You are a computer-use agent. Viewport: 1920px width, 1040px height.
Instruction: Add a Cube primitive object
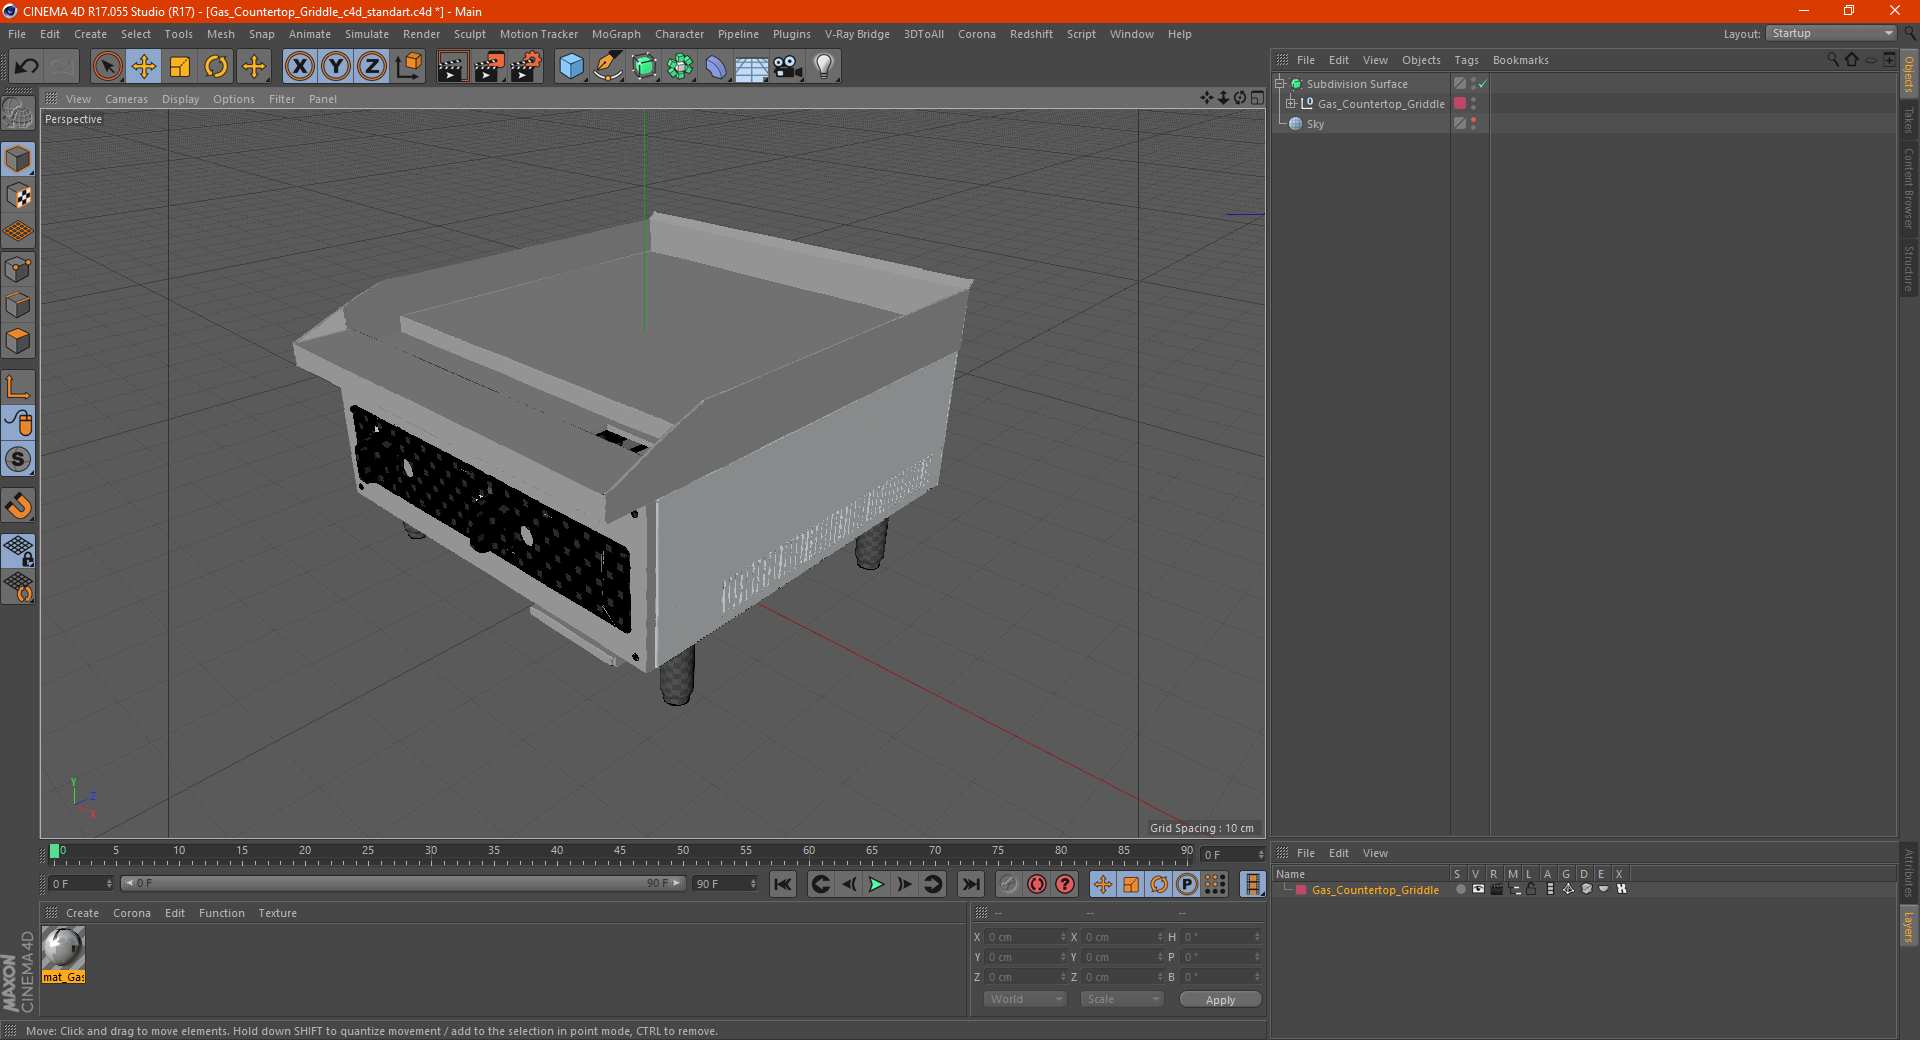click(x=571, y=67)
